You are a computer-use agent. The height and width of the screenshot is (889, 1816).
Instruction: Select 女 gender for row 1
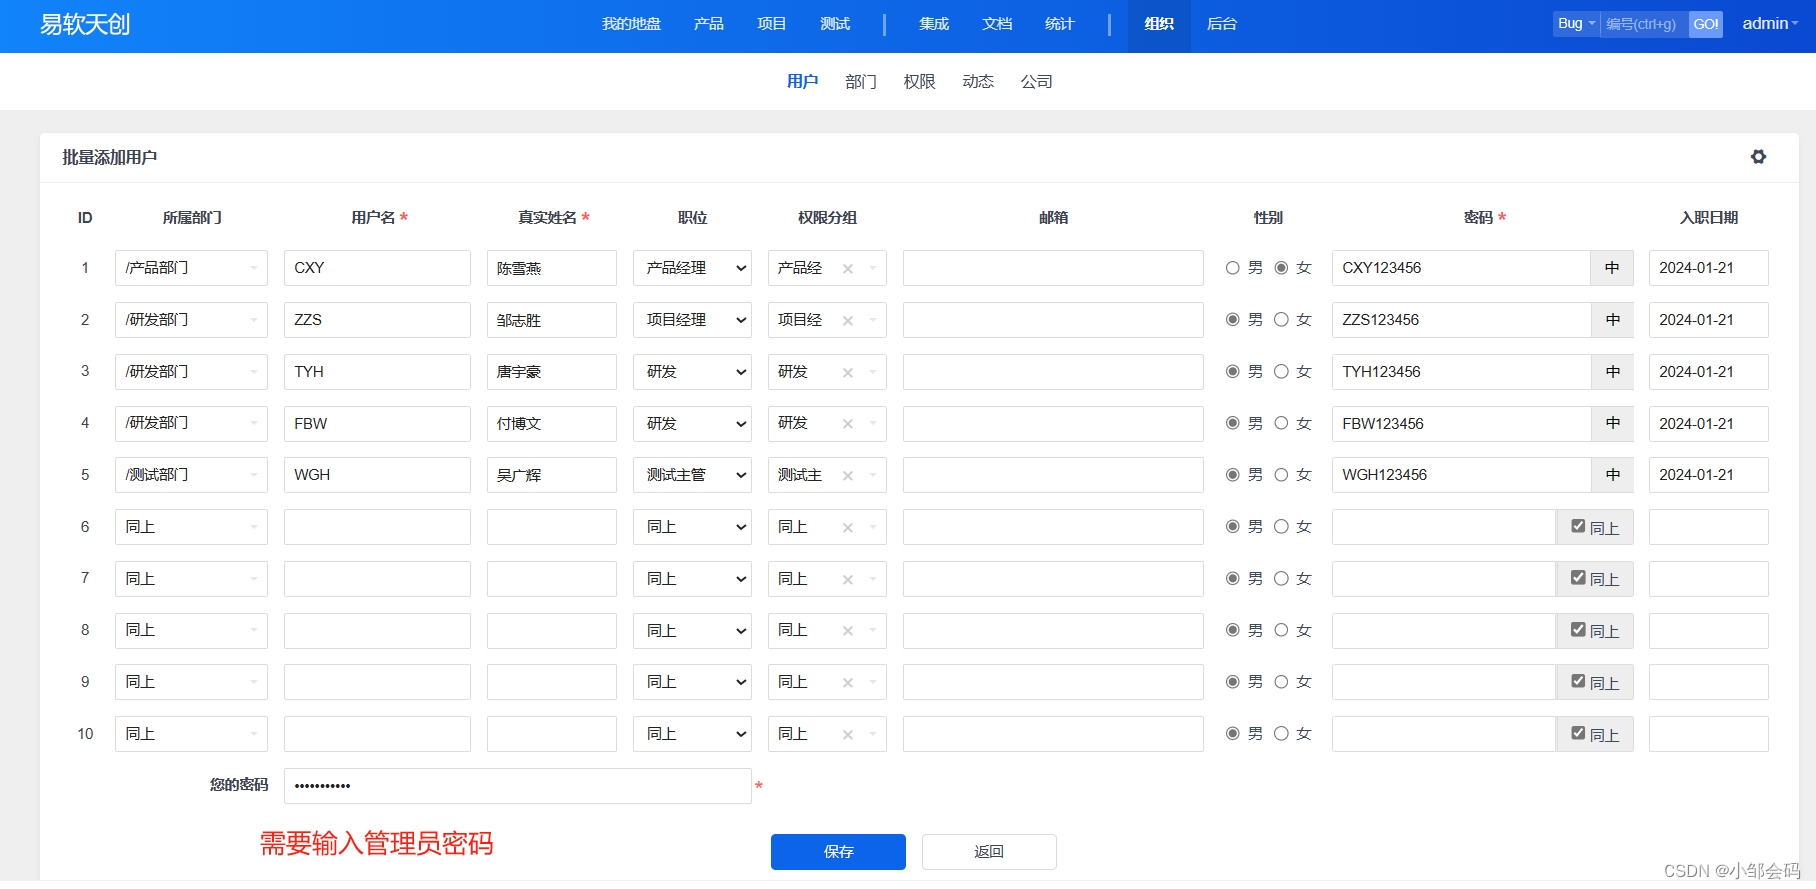point(1281,268)
